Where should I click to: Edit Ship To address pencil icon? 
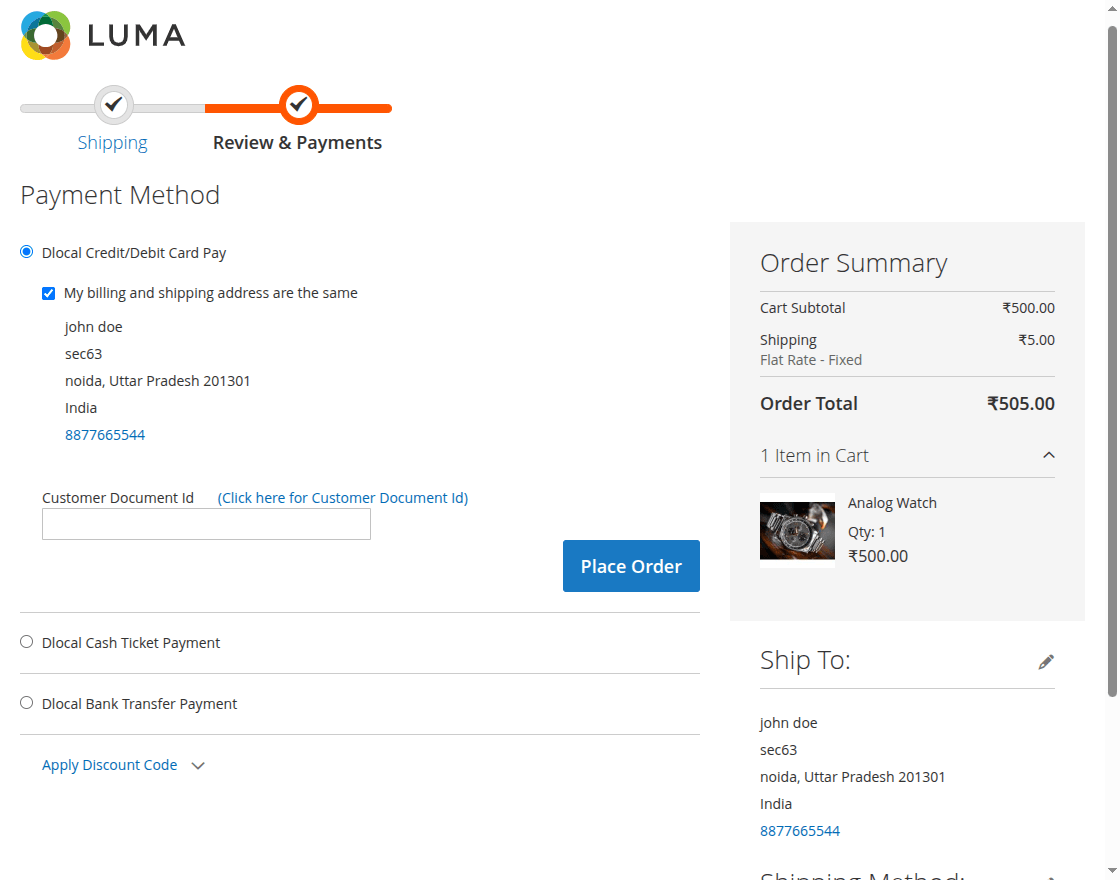pos(1046,661)
